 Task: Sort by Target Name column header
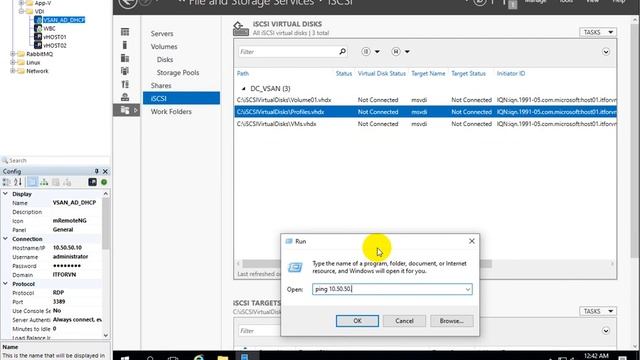pos(428,73)
